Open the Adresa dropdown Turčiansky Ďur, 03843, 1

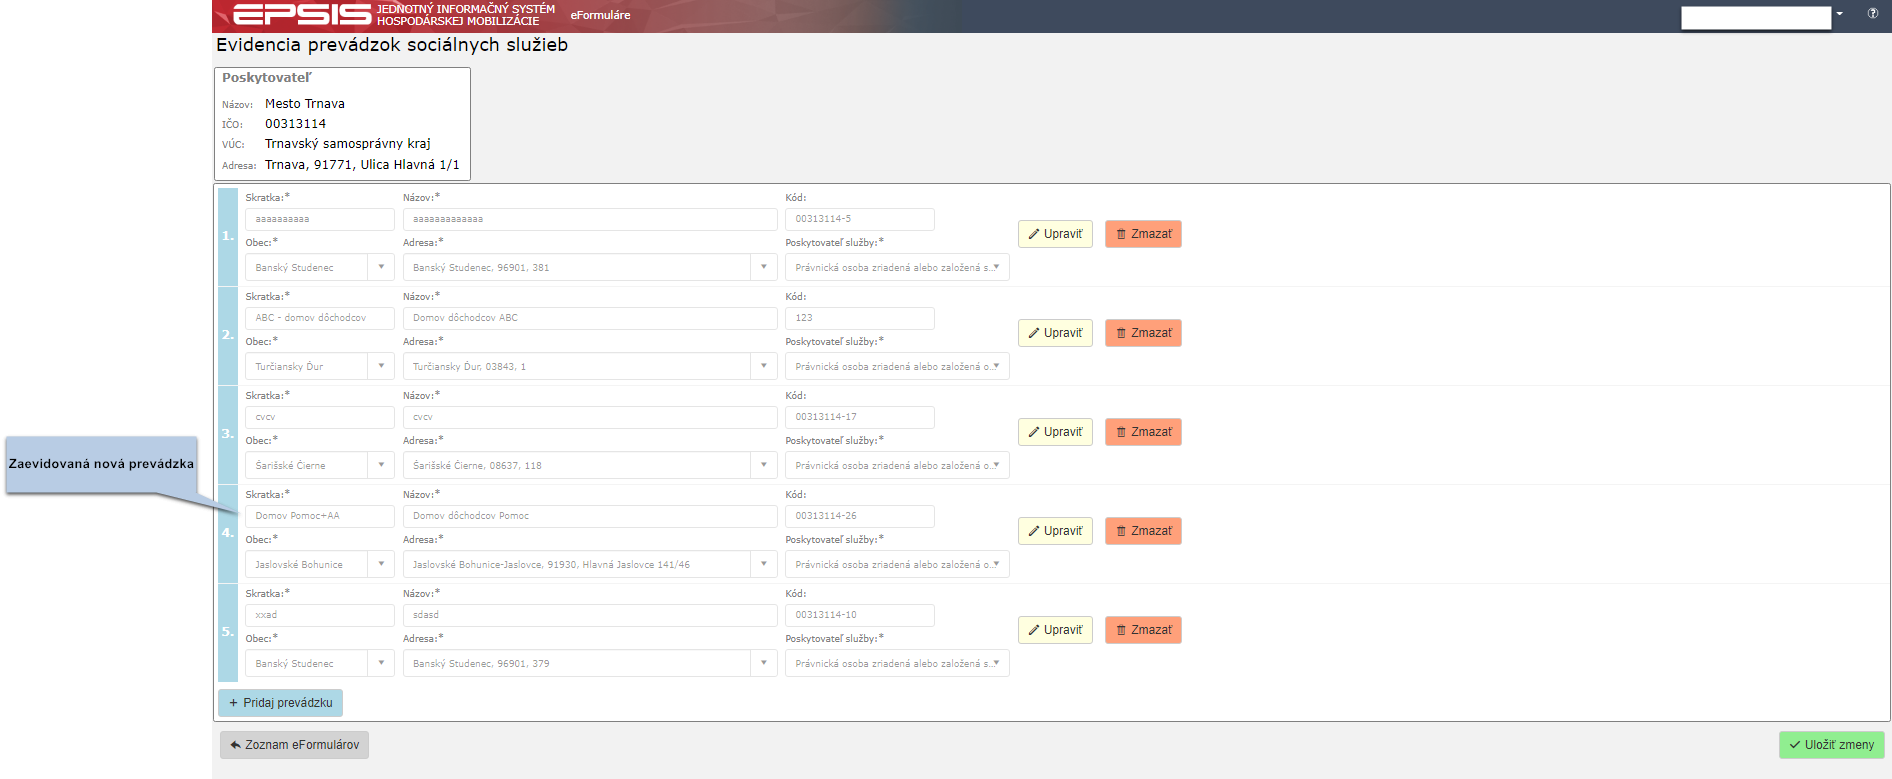590,366
